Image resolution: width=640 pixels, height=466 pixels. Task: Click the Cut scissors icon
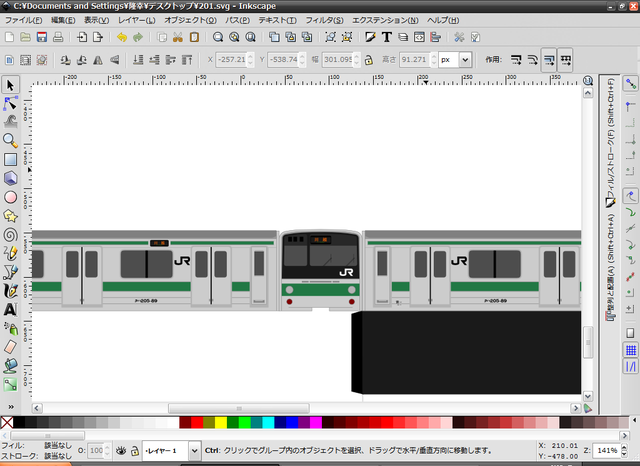pyautogui.click(x=177, y=38)
